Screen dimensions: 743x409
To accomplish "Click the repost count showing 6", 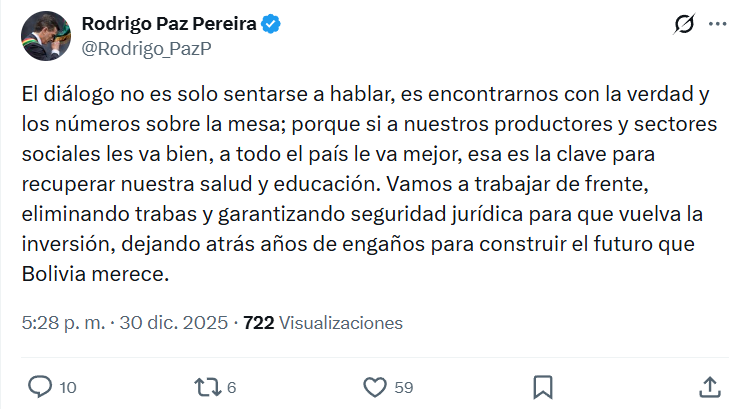I will point(231,387).
